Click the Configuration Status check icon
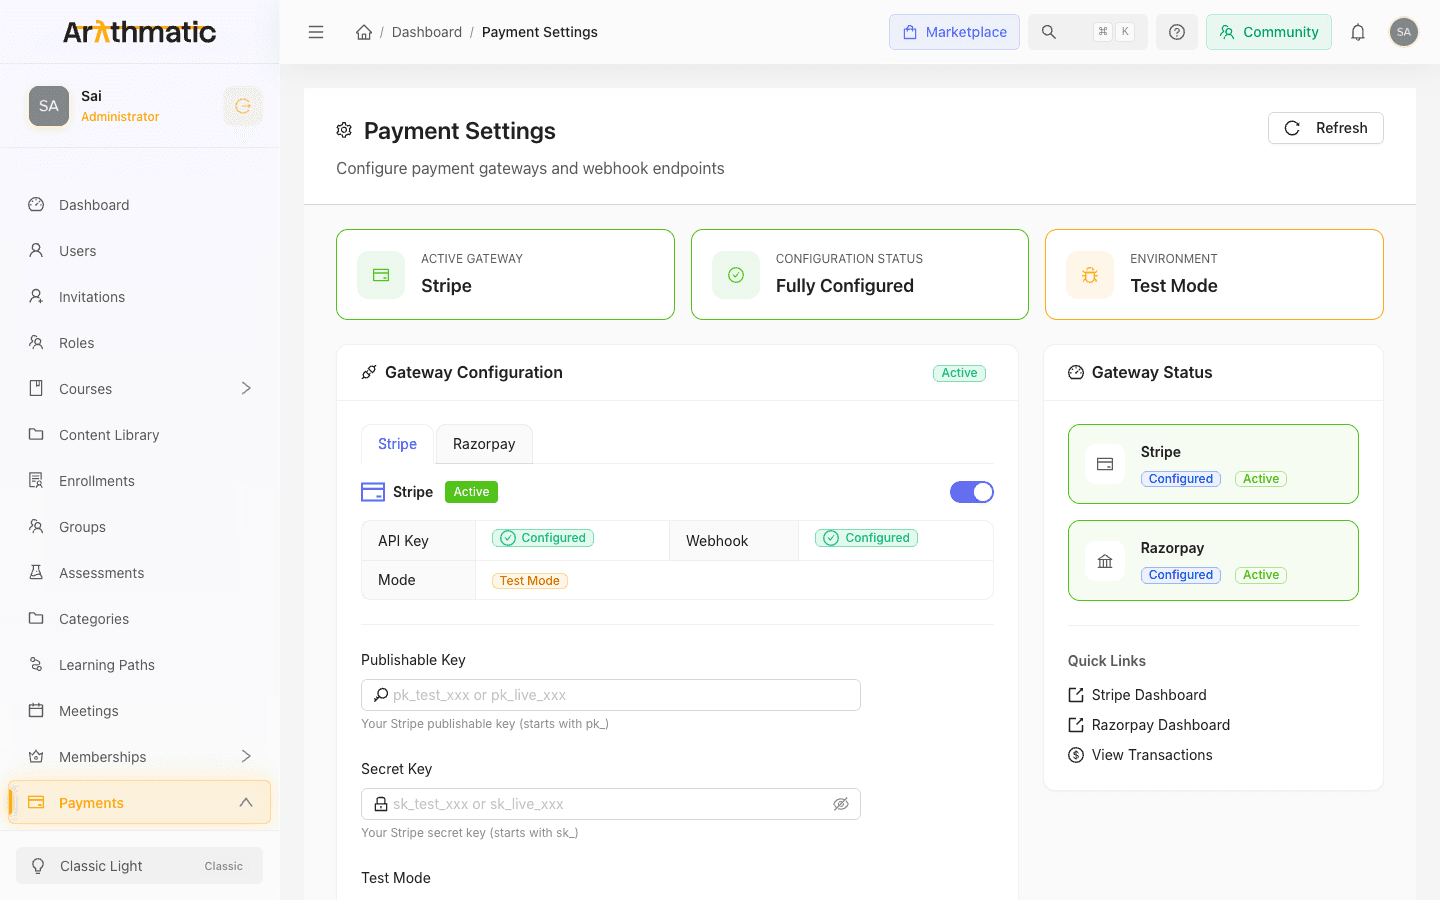1440x900 pixels. coord(736,275)
